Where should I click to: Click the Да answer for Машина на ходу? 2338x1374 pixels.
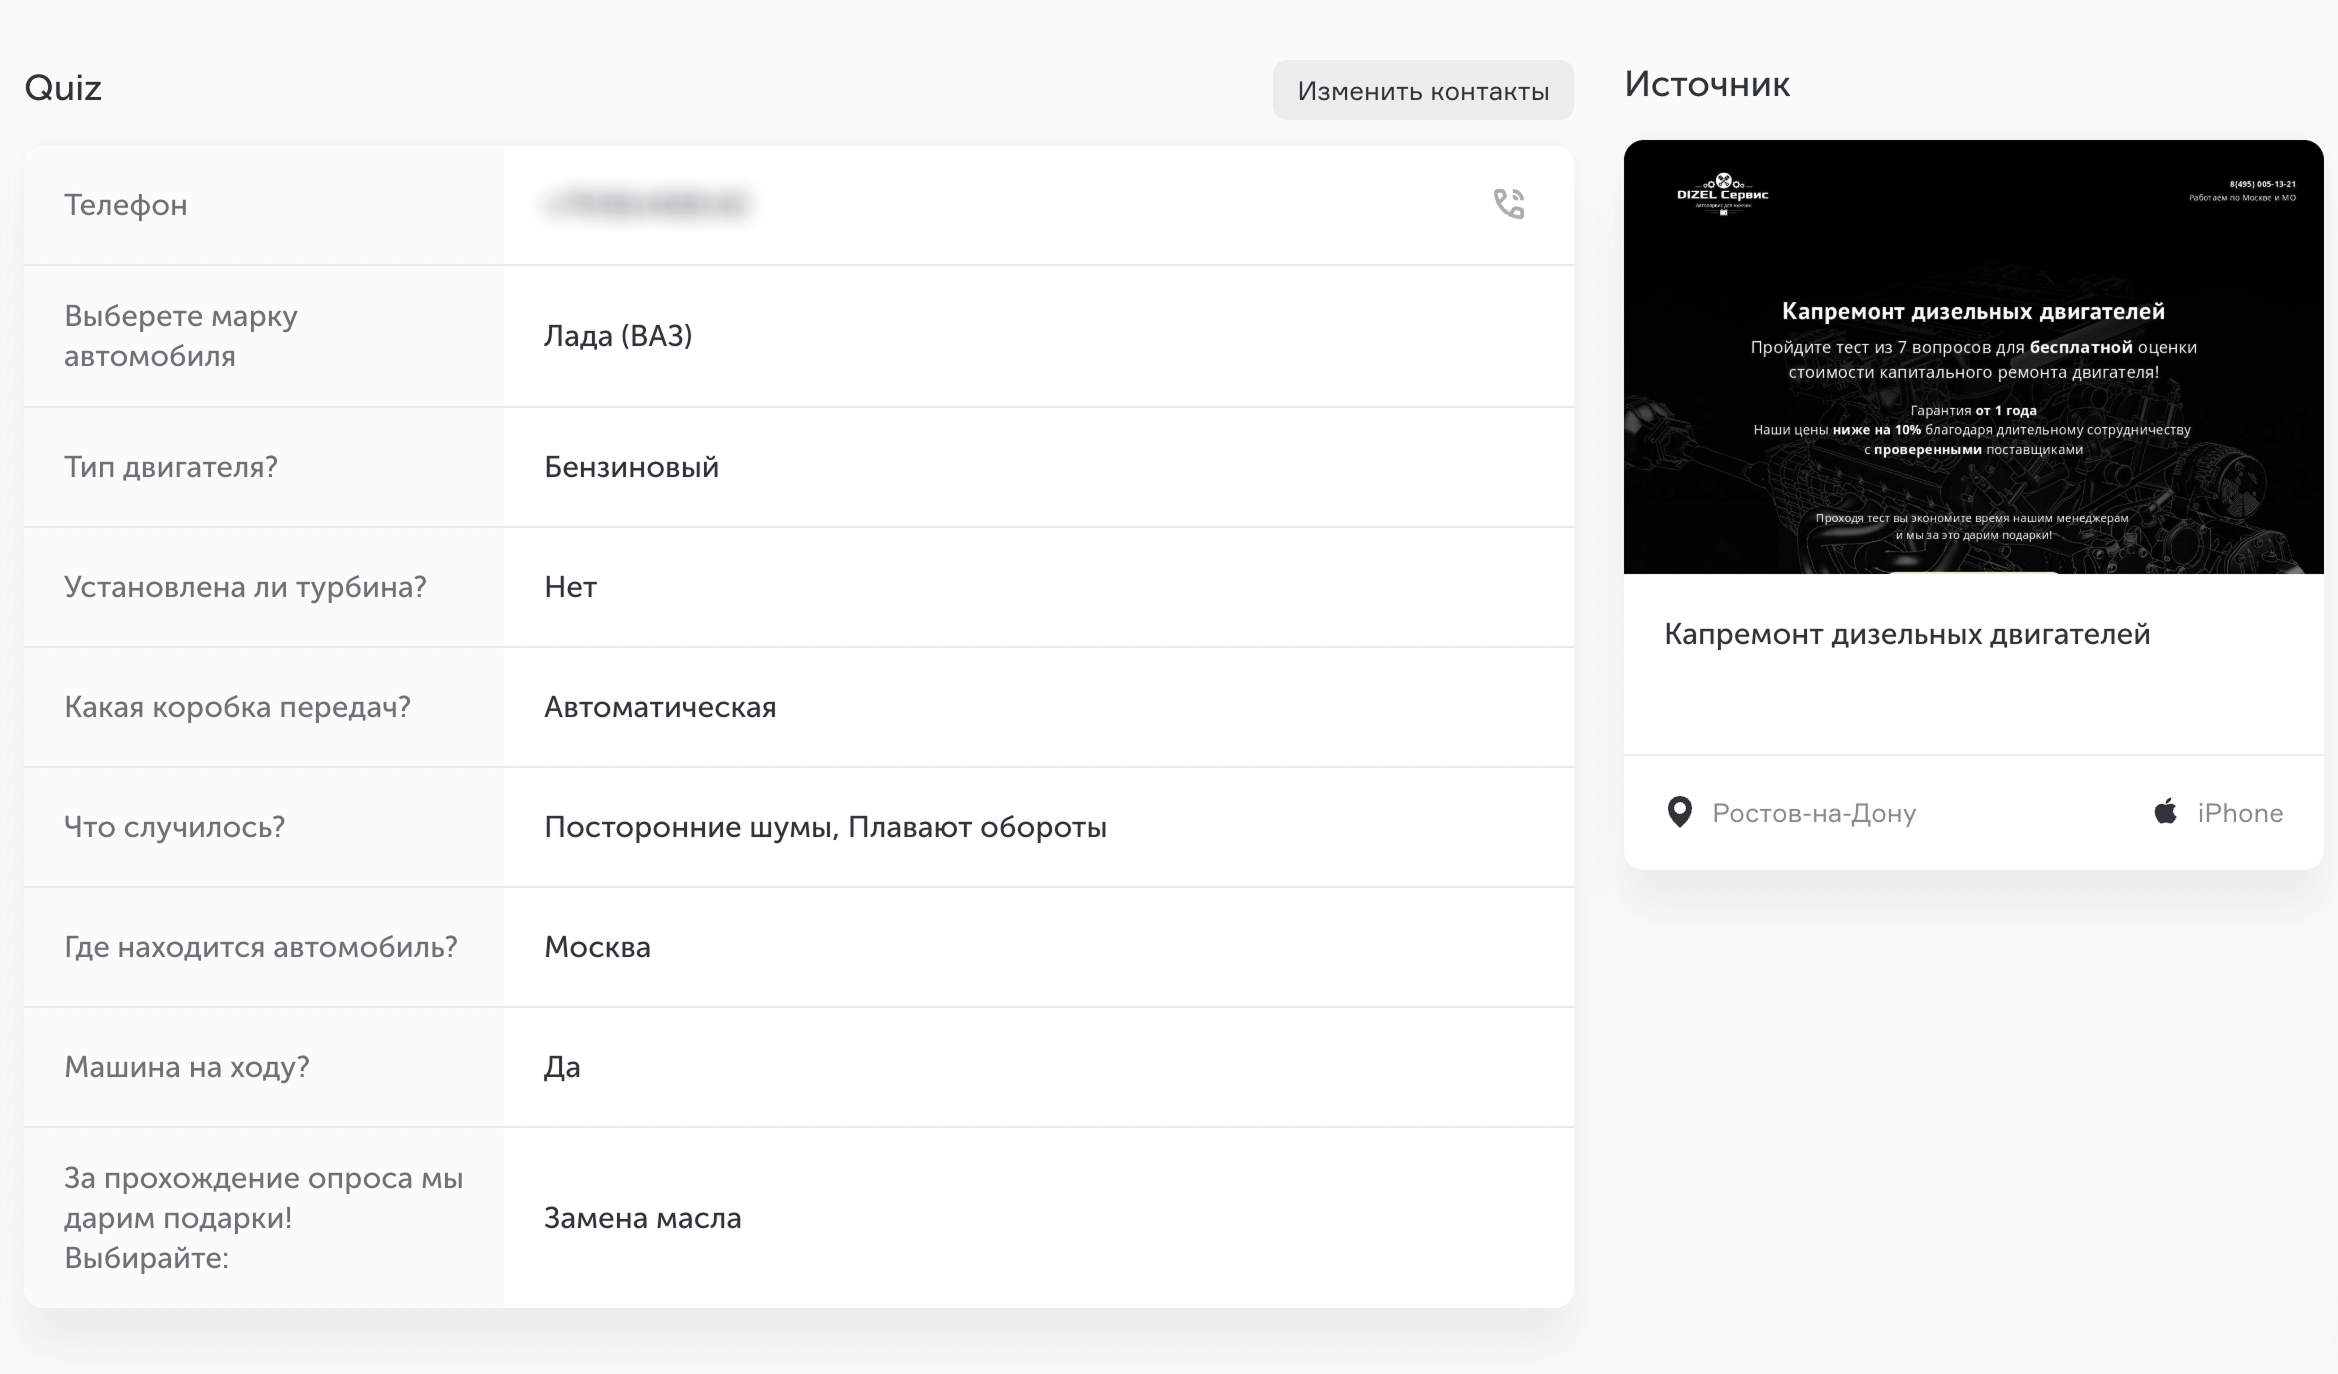click(x=562, y=1067)
